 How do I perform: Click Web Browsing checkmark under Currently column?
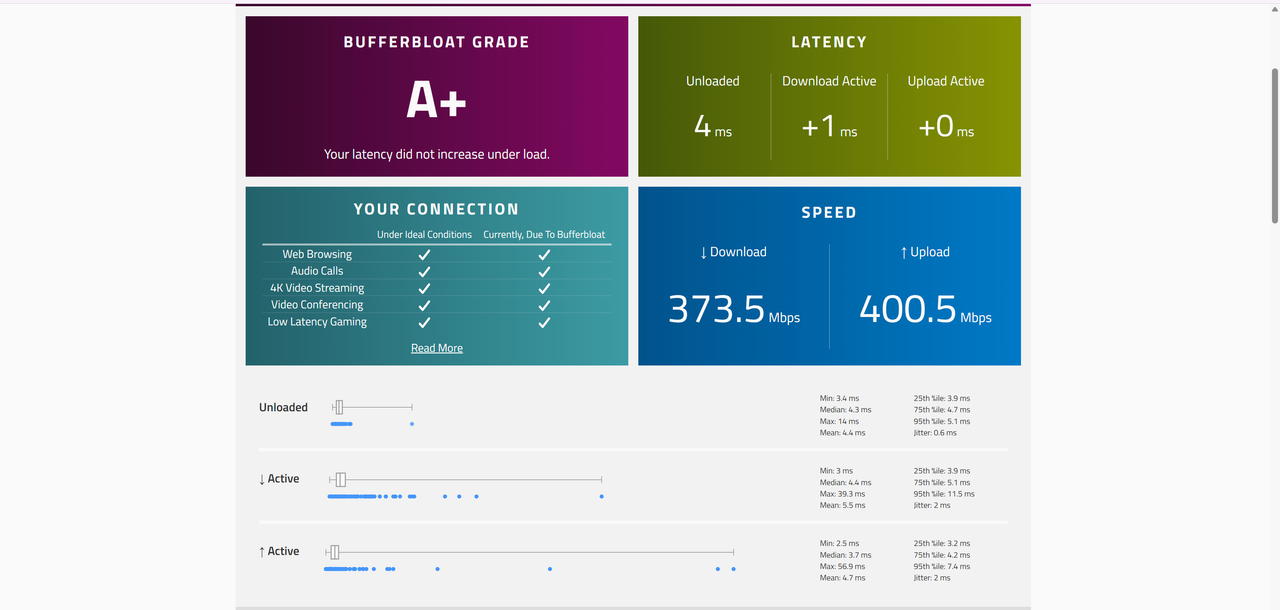[x=544, y=255]
